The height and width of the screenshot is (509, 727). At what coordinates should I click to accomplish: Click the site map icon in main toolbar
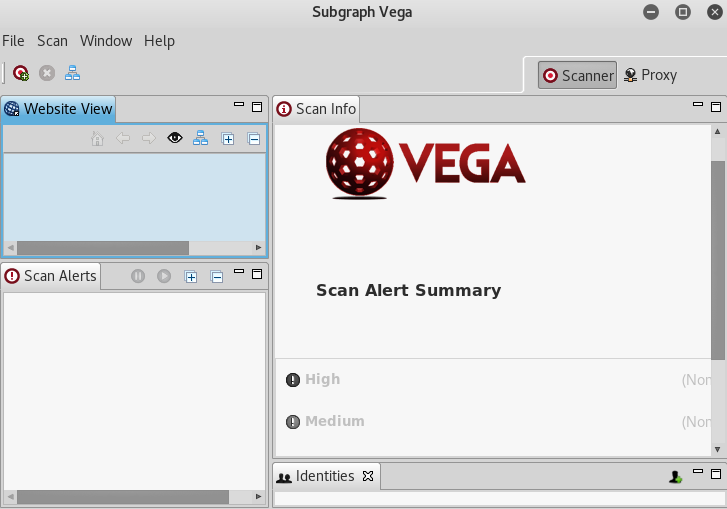pyautogui.click(x=72, y=73)
